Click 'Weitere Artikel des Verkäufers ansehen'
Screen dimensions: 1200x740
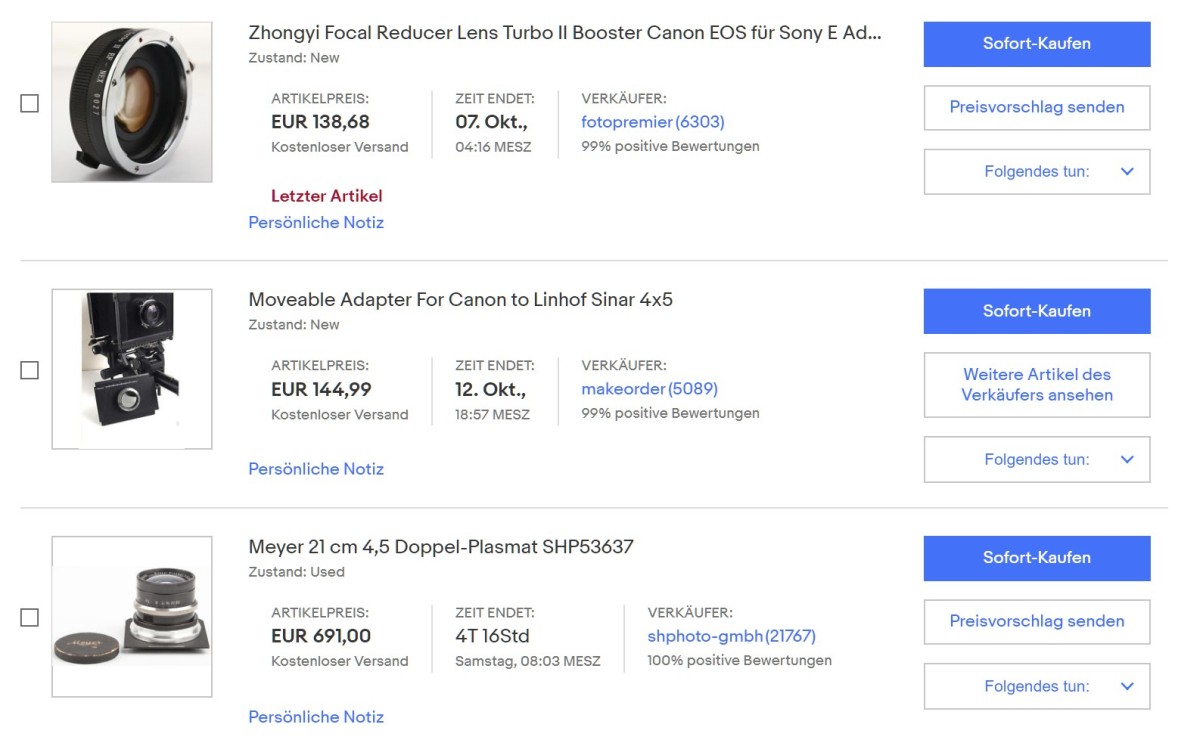pyautogui.click(x=1036, y=384)
